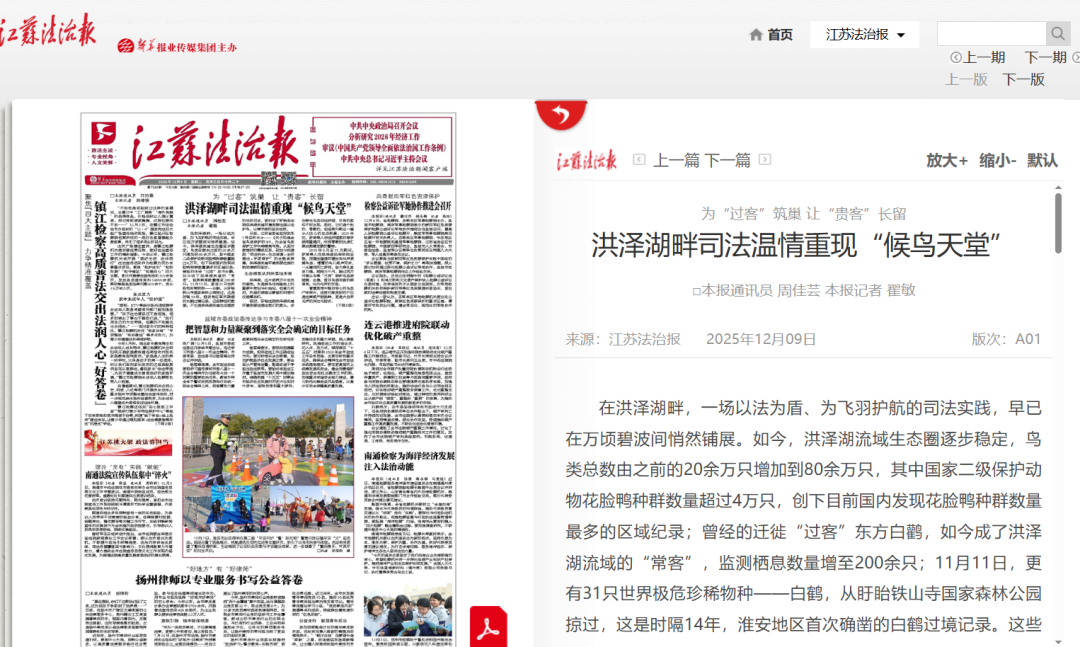This screenshot has height=647, width=1080.
Task: Click the home icon beside 首页
Action: click(x=756, y=35)
